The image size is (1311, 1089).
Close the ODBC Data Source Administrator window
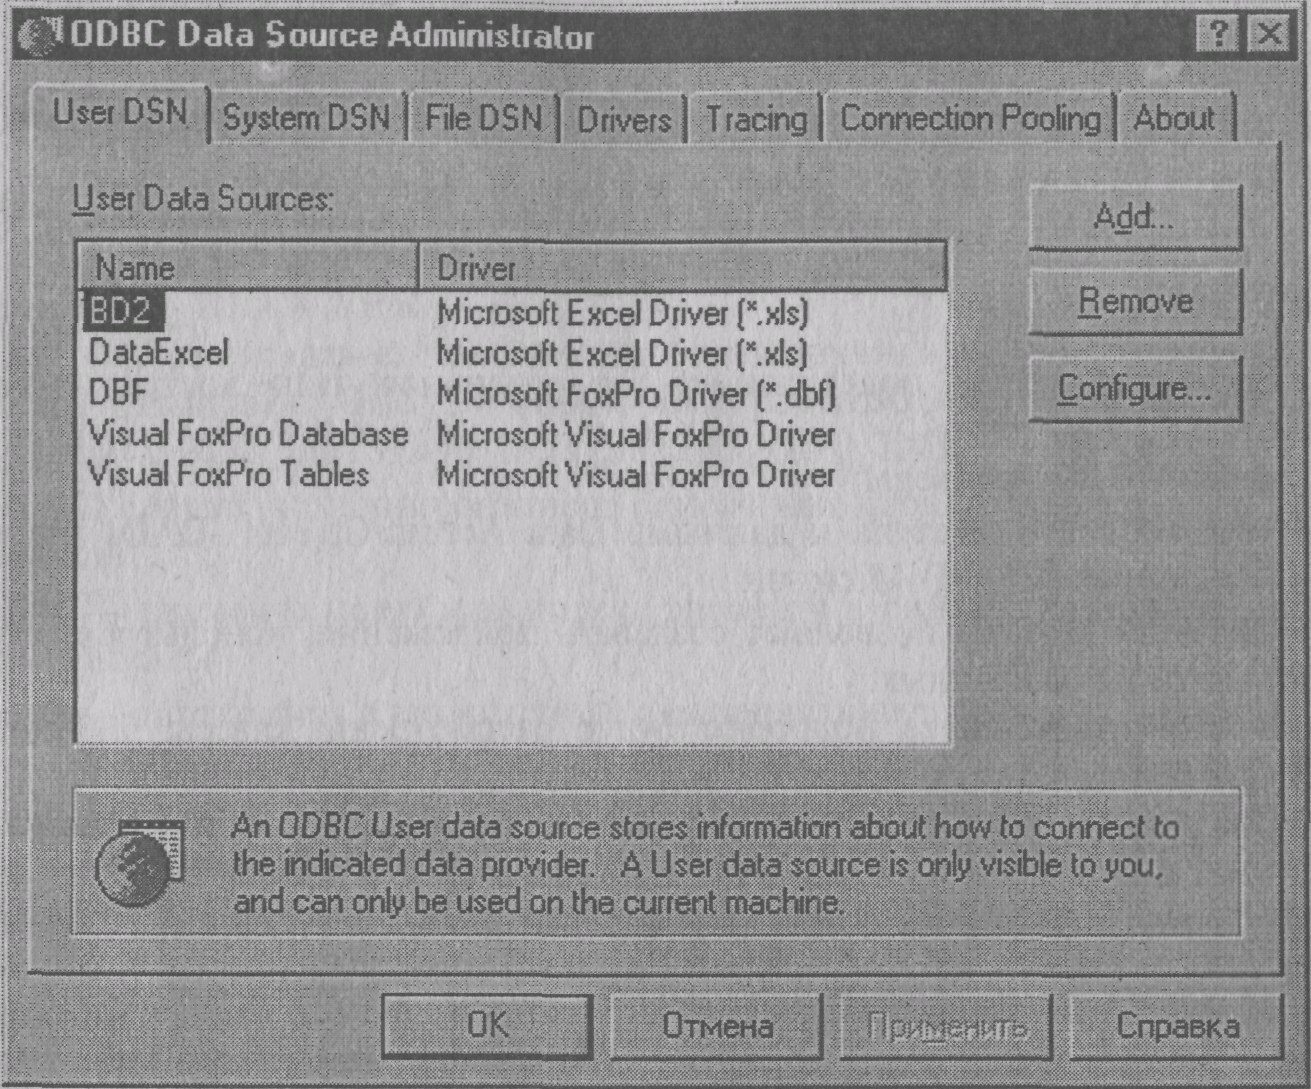(x=1268, y=36)
